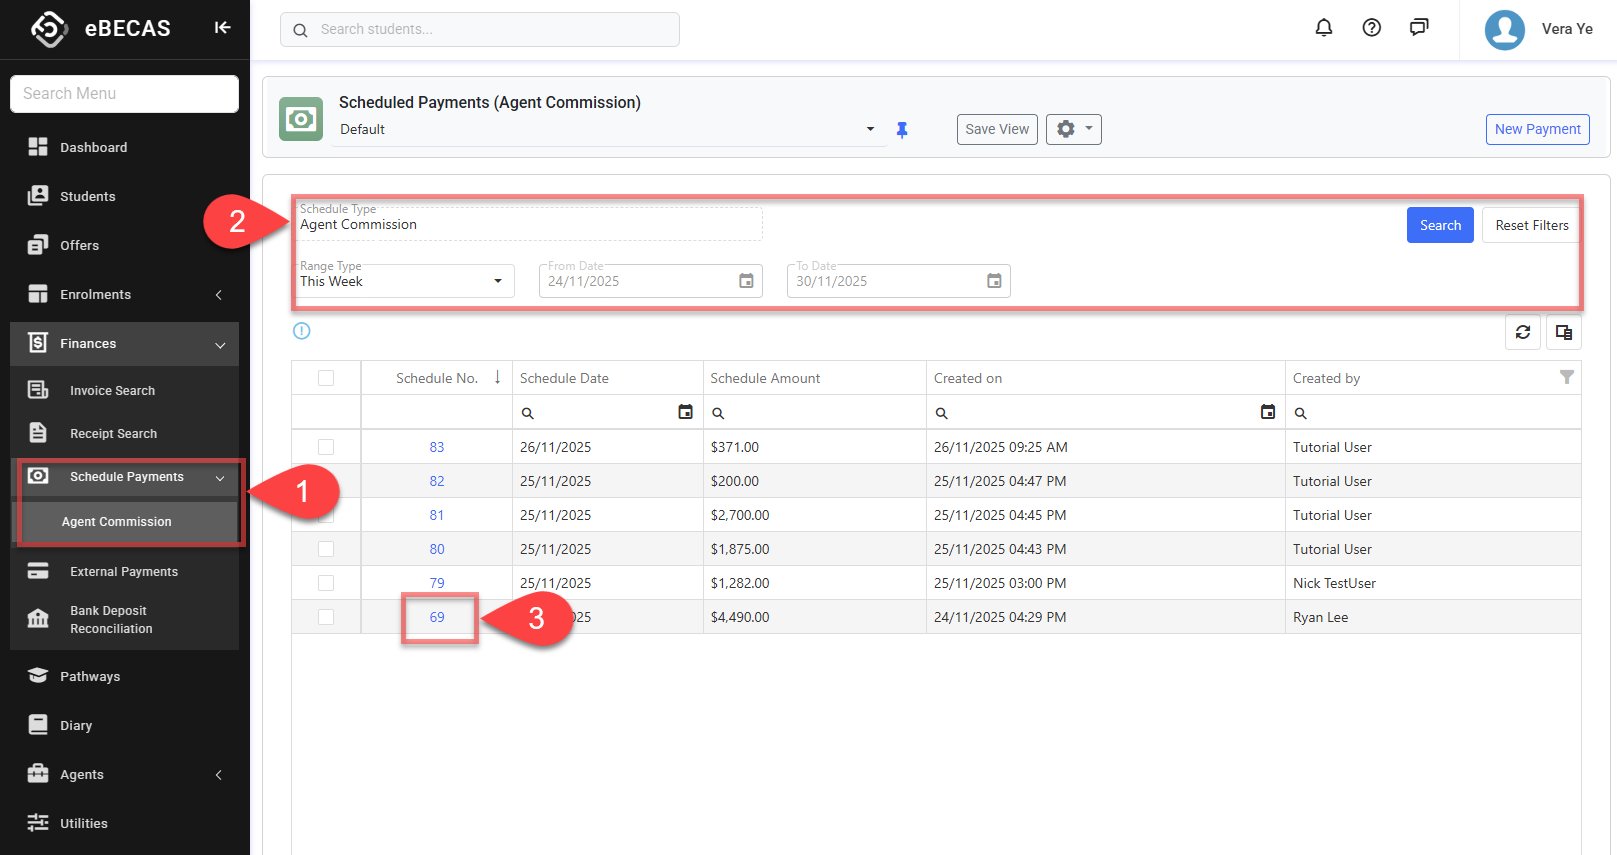
Task: Tick the checkbox for schedule 83
Action: [x=326, y=447]
